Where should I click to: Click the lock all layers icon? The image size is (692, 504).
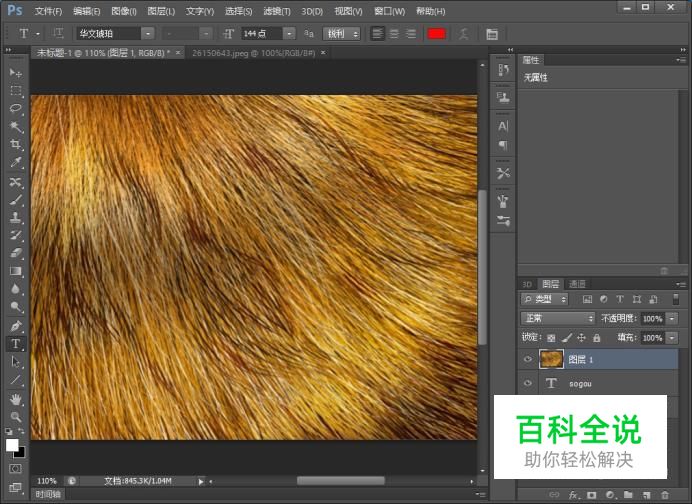[x=597, y=338]
